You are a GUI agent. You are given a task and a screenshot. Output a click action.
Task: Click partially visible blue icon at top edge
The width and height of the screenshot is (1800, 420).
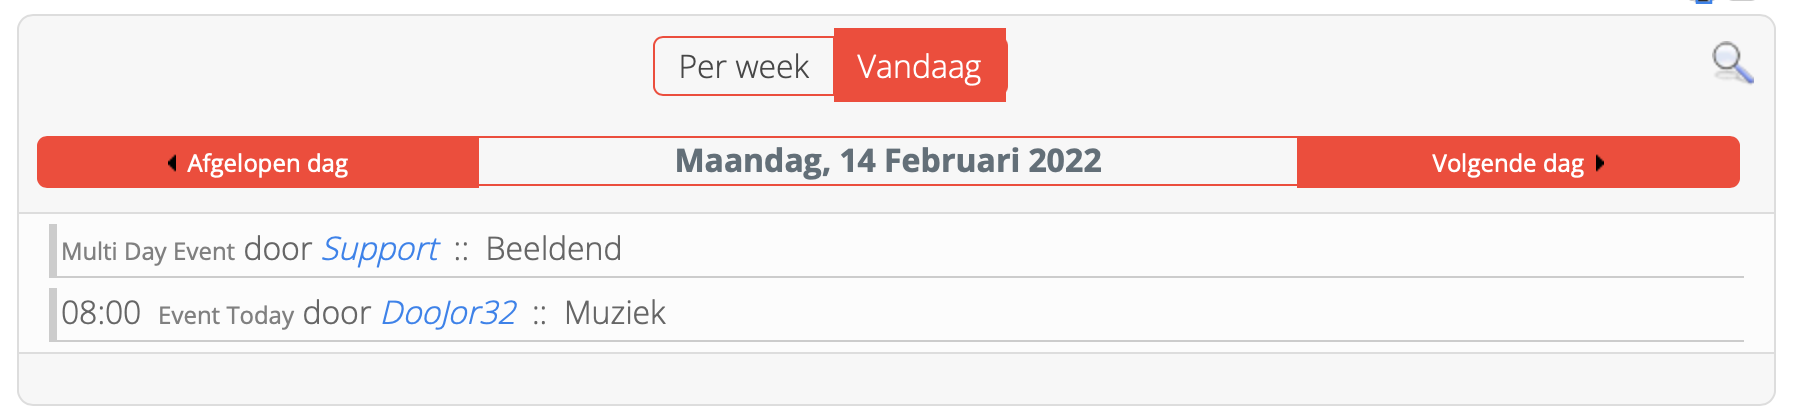point(1703,2)
